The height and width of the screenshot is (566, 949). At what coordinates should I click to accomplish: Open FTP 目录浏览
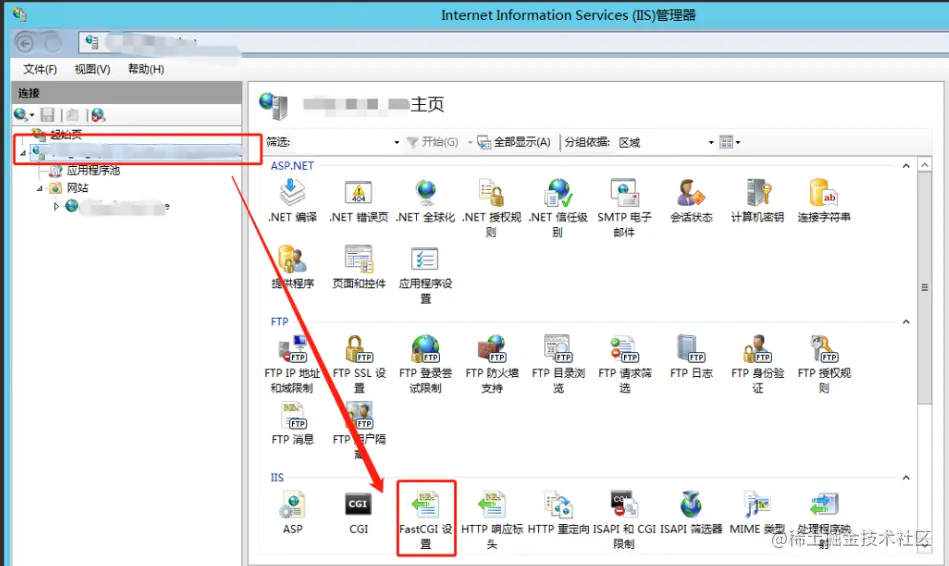pos(558,364)
